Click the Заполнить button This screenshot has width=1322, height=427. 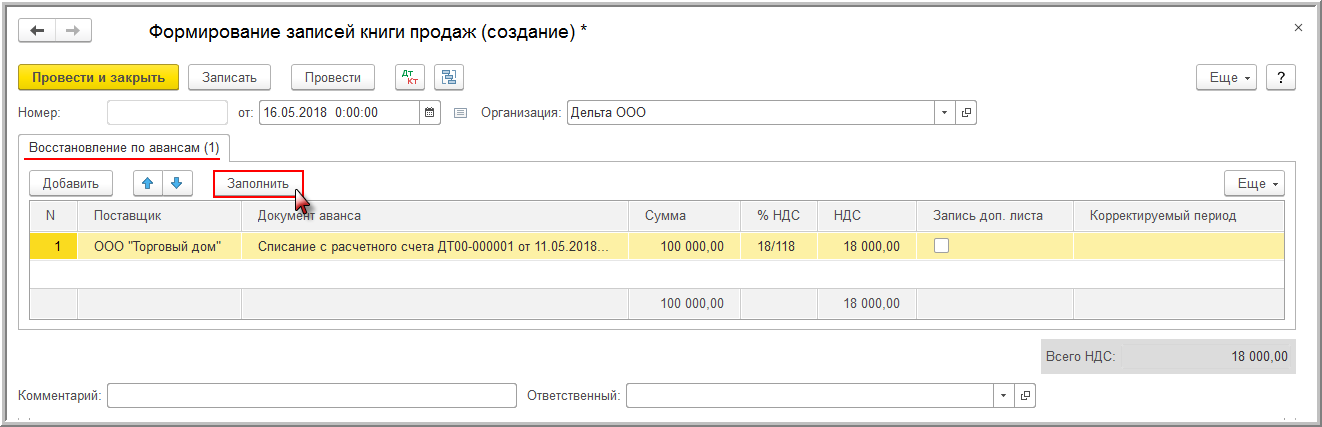[x=258, y=184]
